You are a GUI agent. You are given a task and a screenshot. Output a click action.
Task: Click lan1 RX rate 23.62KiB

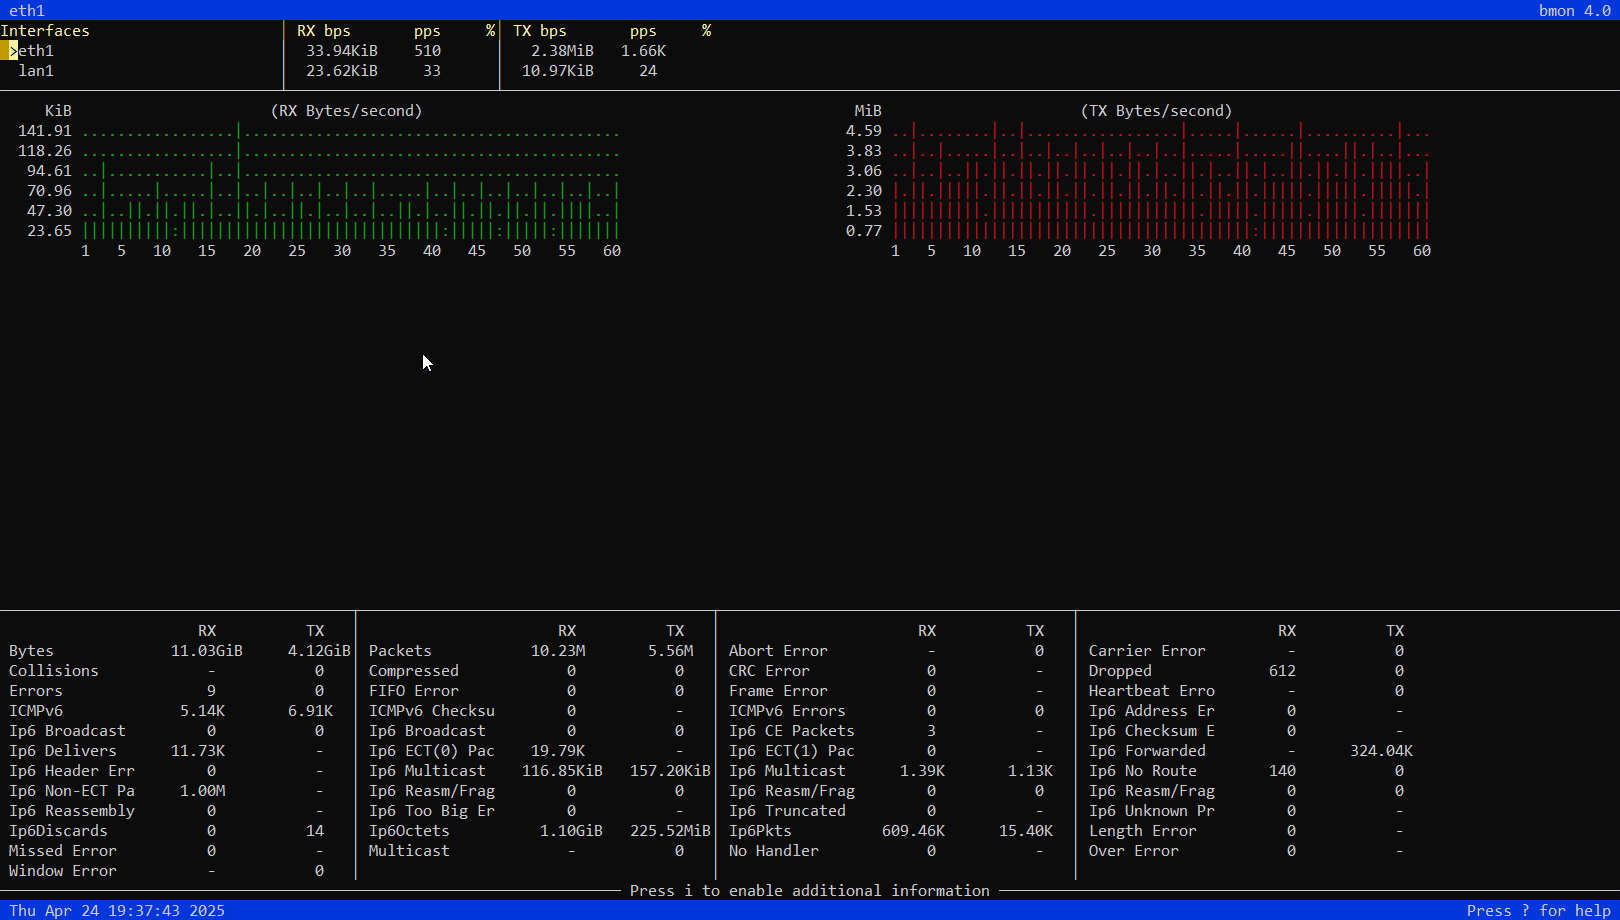342,71
